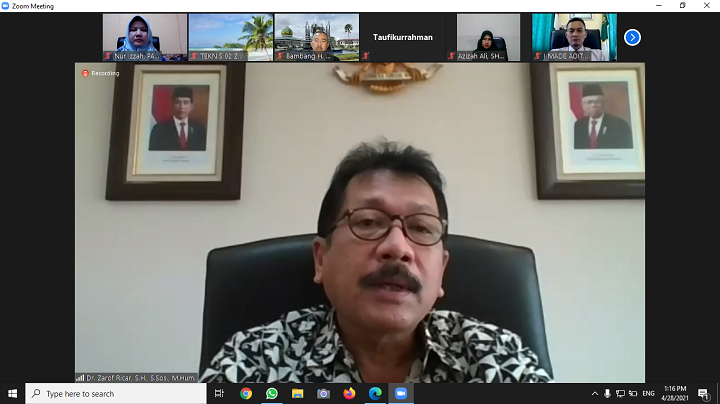Open Windows Task View
Image resolution: width=720 pixels, height=404 pixels.
[219, 394]
